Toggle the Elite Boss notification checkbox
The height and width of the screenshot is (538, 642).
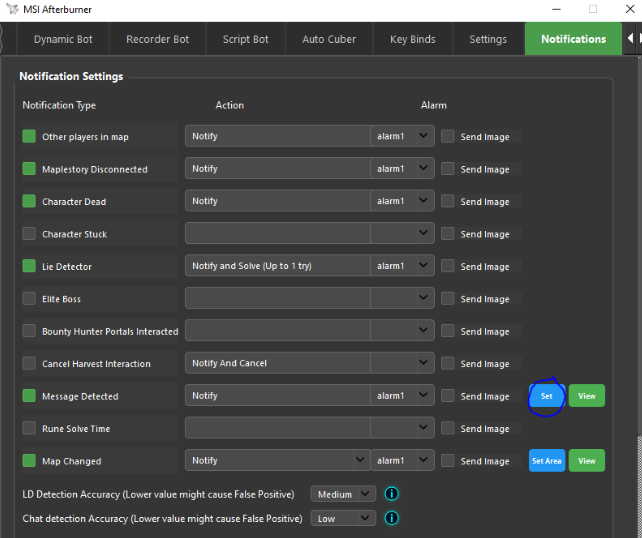[29, 299]
